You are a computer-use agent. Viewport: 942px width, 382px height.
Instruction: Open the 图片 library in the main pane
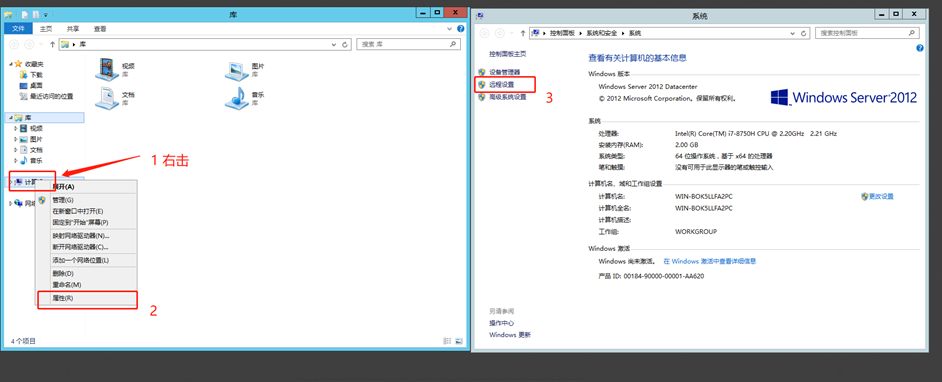[x=245, y=70]
